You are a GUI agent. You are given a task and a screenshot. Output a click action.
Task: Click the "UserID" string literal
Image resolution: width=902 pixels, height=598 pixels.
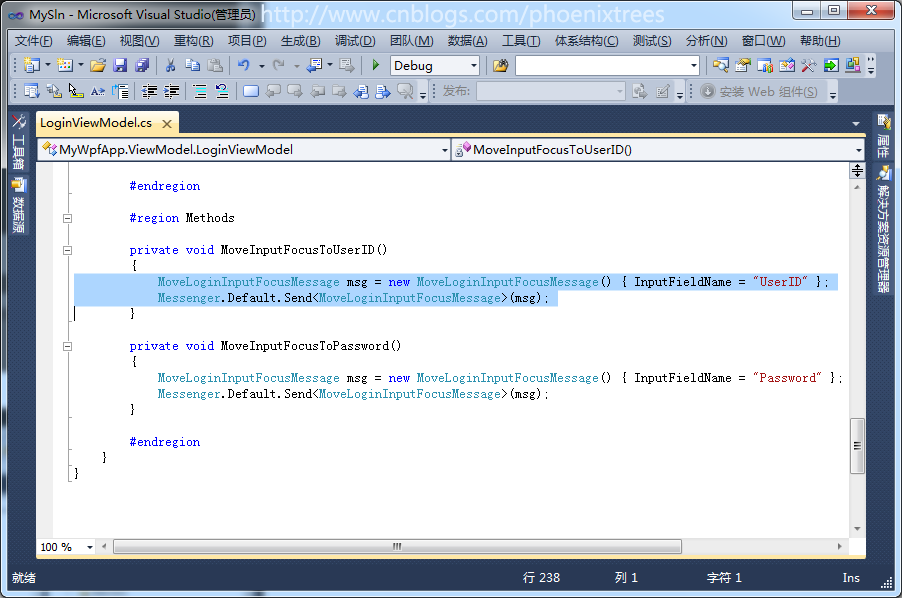pos(780,282)
